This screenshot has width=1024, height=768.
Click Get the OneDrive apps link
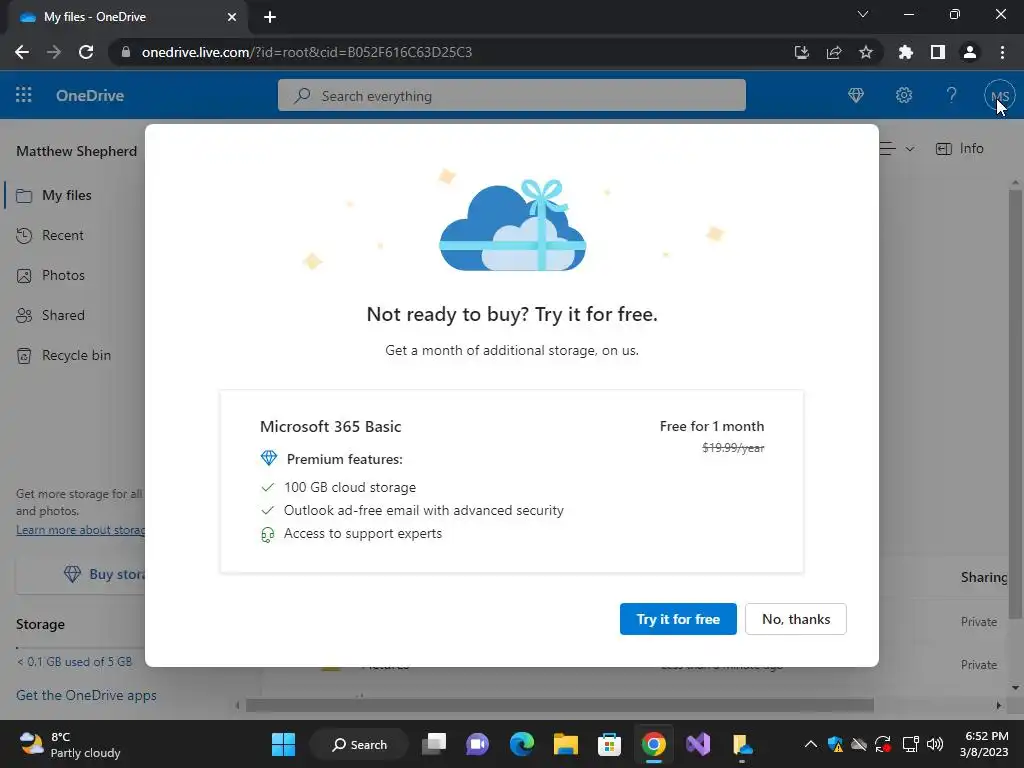tap(86, 696)
